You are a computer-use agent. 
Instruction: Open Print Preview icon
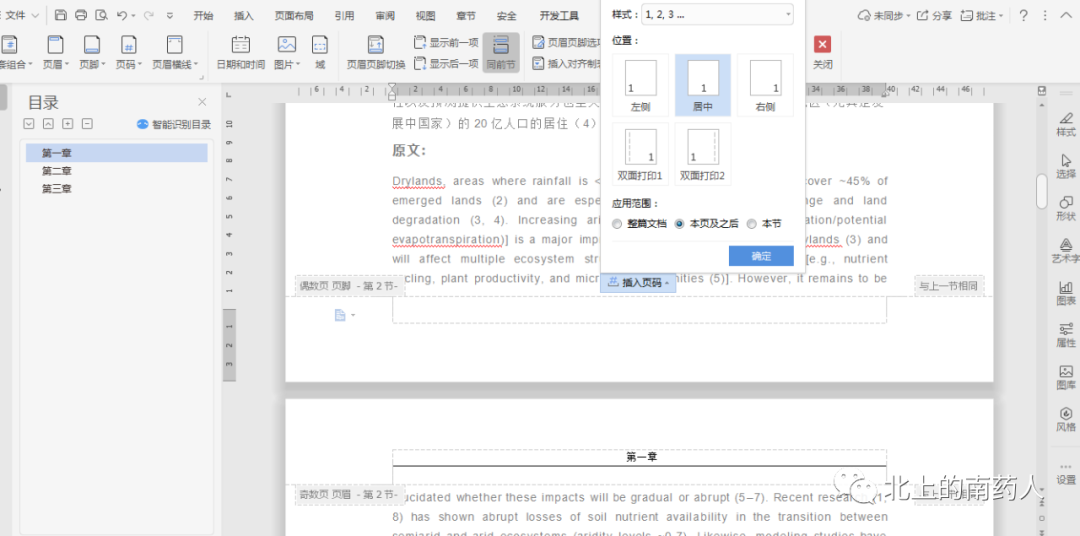(101, 15)
